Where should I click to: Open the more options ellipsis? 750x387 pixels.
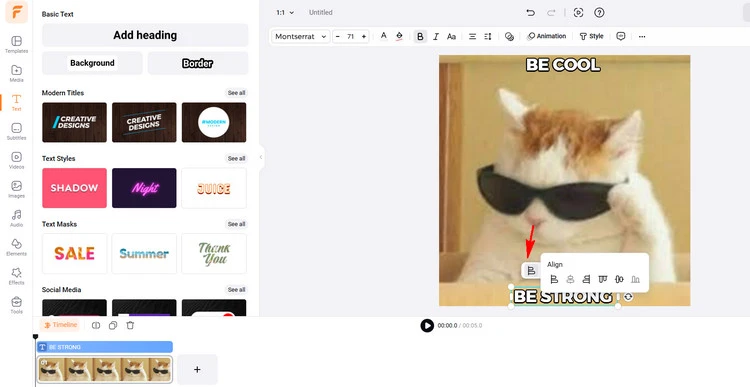pyautogui.click(x=642, y=36)
